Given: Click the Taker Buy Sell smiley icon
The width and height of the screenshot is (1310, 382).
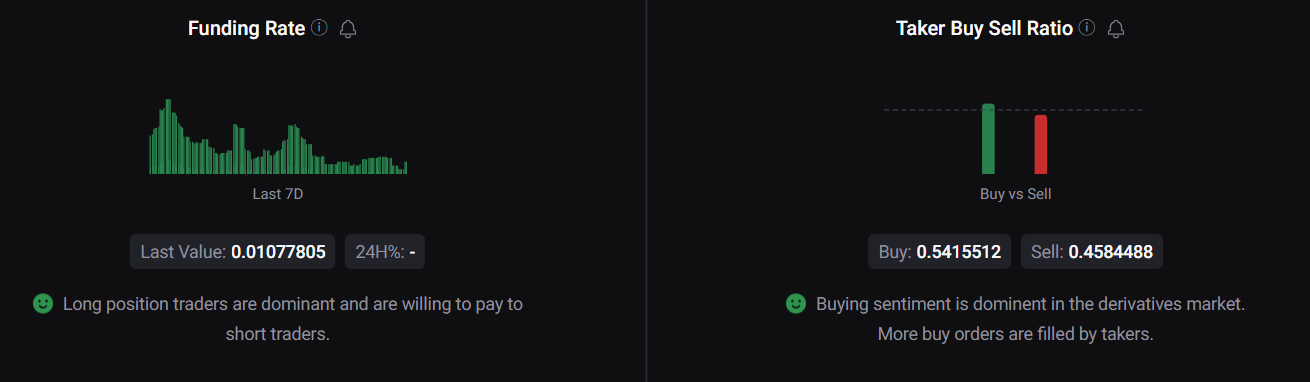Looking at the screenshot, I should (x=796, y=303).
